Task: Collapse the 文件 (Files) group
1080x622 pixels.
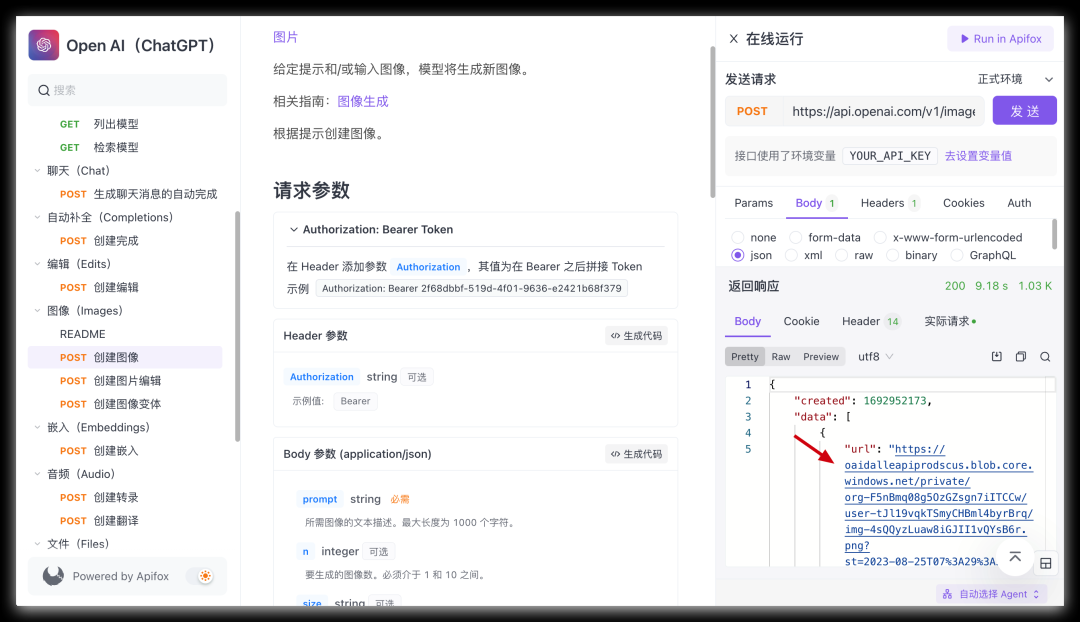Action: click(37, 543)
